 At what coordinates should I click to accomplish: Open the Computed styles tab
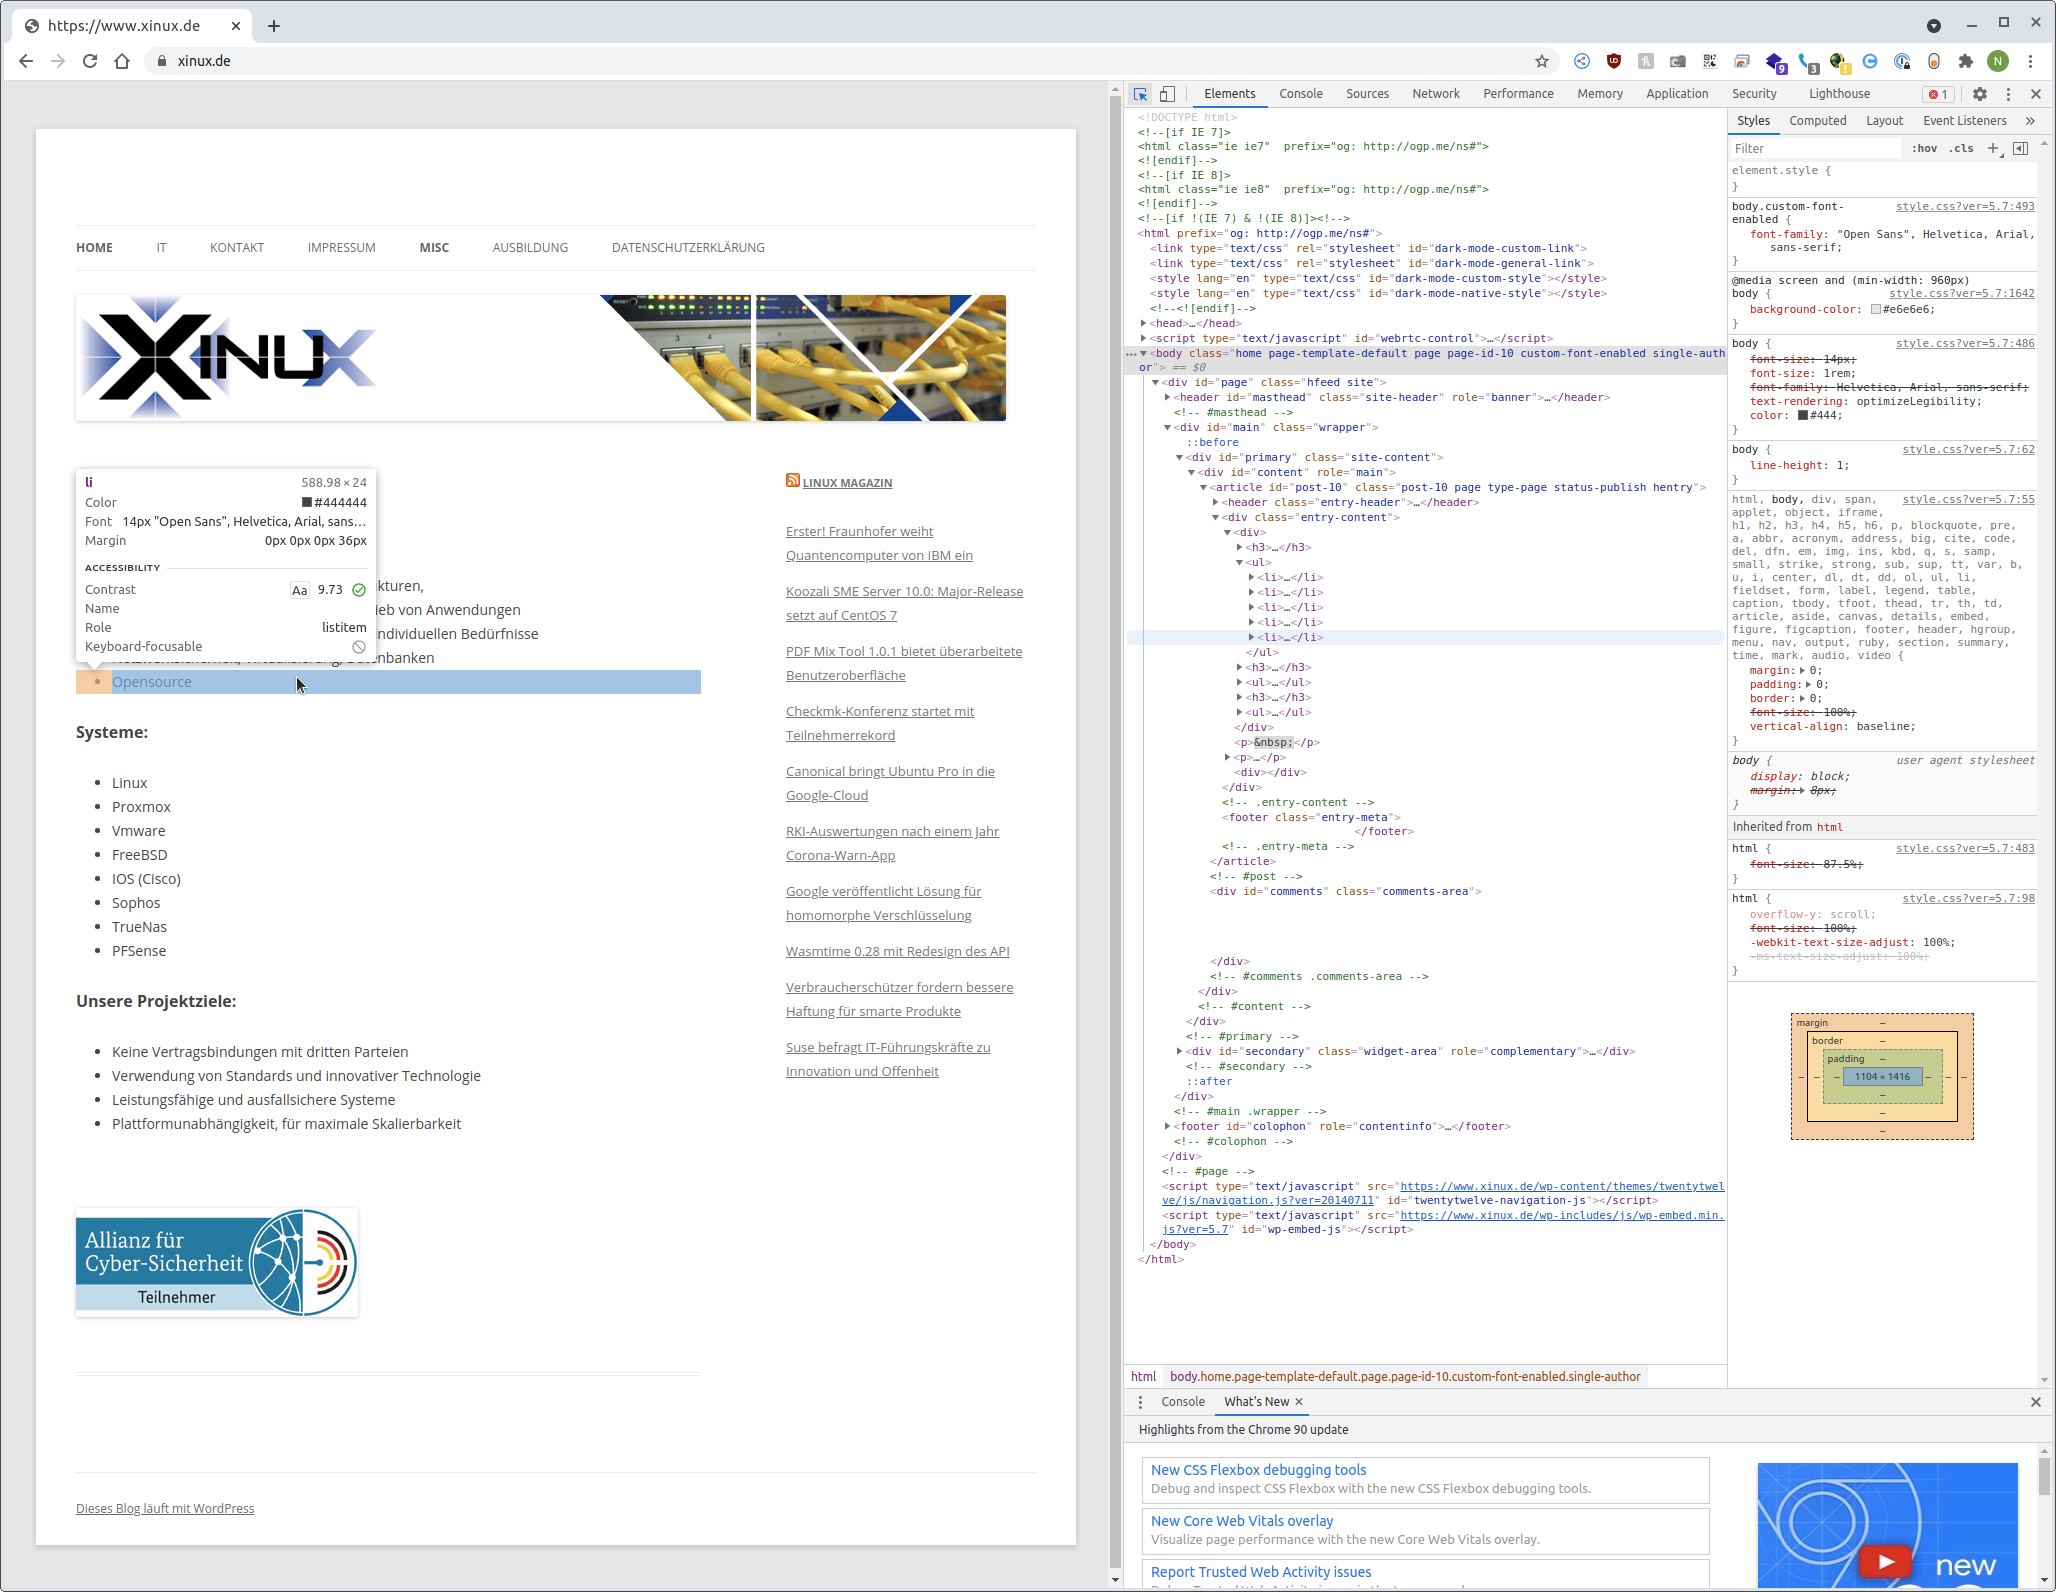1817,121
